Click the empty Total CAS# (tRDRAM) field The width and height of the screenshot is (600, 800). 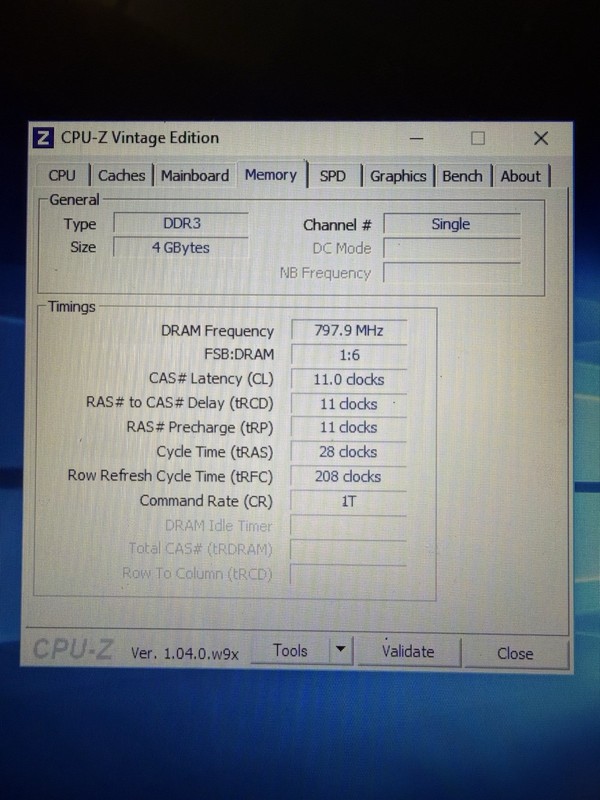pyautogui.click(x=349, y=550)
